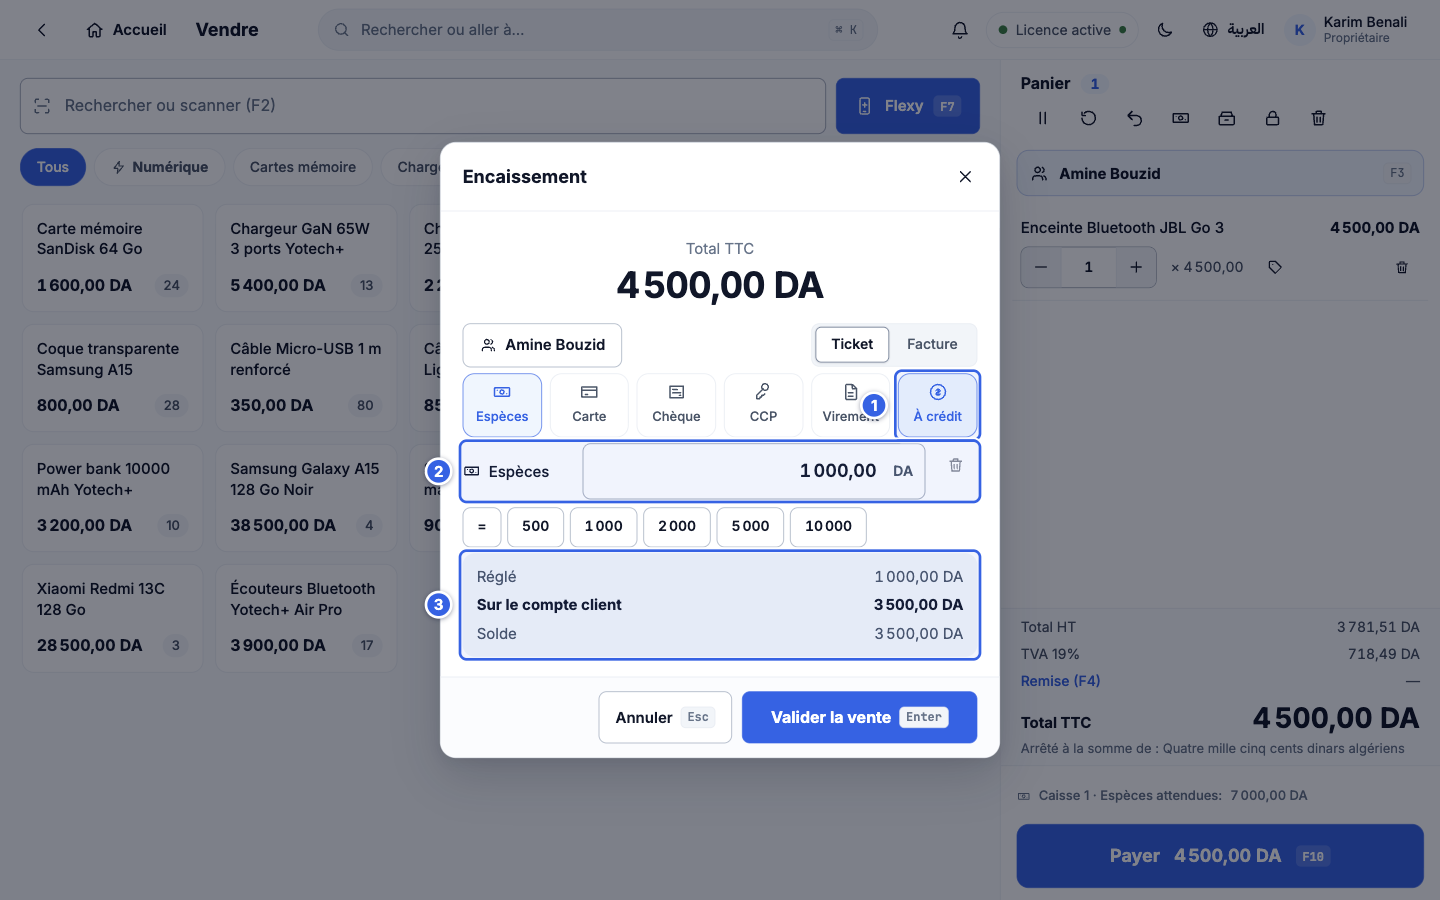
Task: Click Valider la vente button
Action: [x=859, y=717]
